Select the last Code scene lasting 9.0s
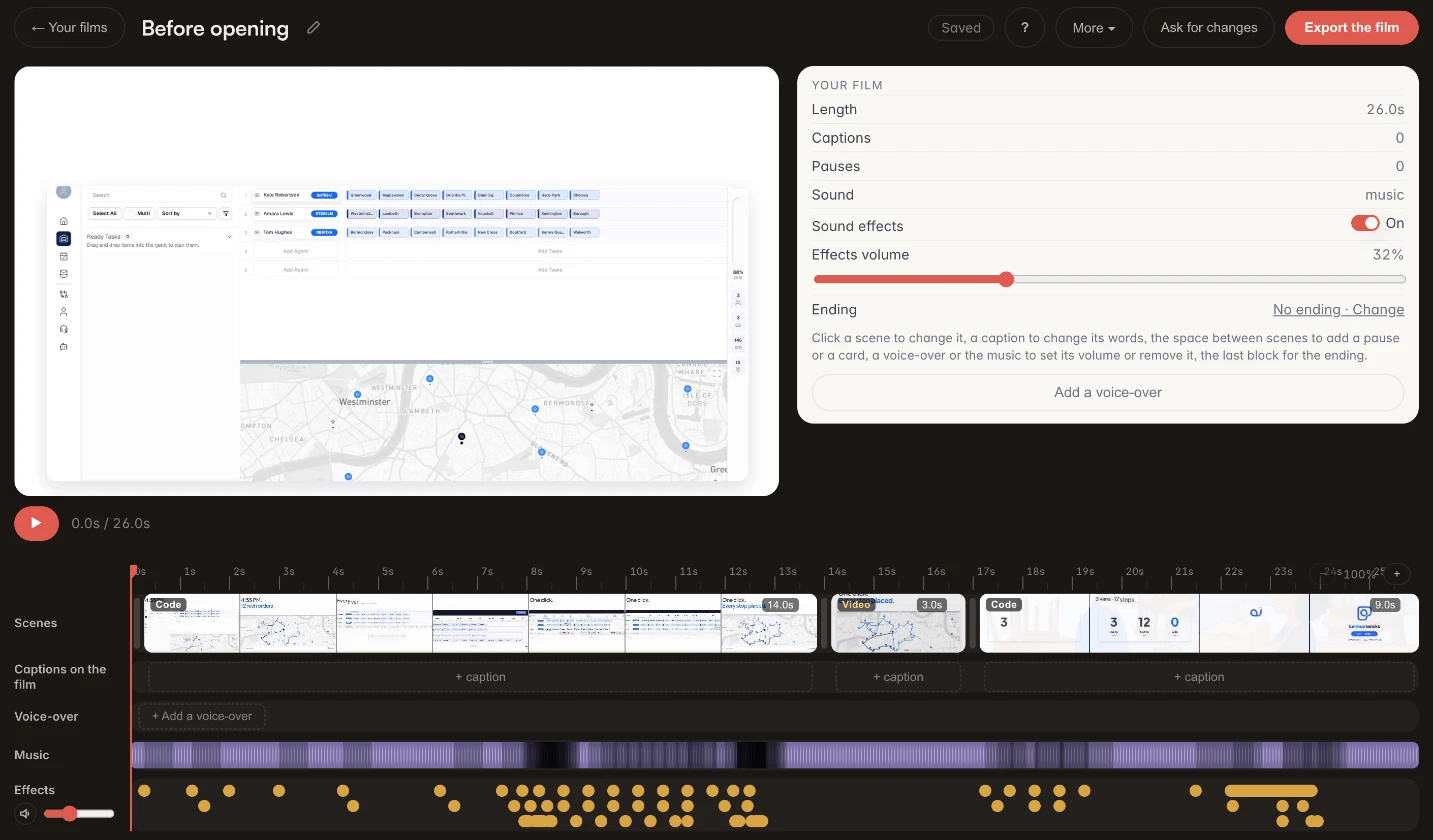Image resolution: width=1433 pixels, height=840 pixels. click(1199, 623)
